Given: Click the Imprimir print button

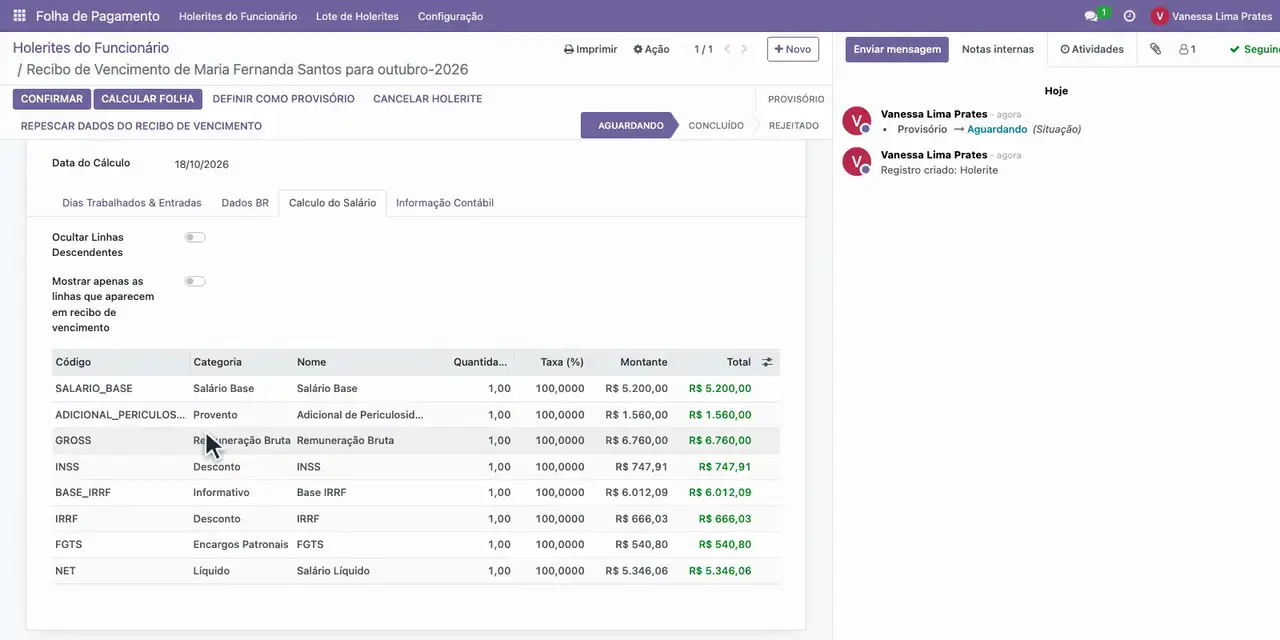Looking at the screenshot, I should (x=591, y=49).
